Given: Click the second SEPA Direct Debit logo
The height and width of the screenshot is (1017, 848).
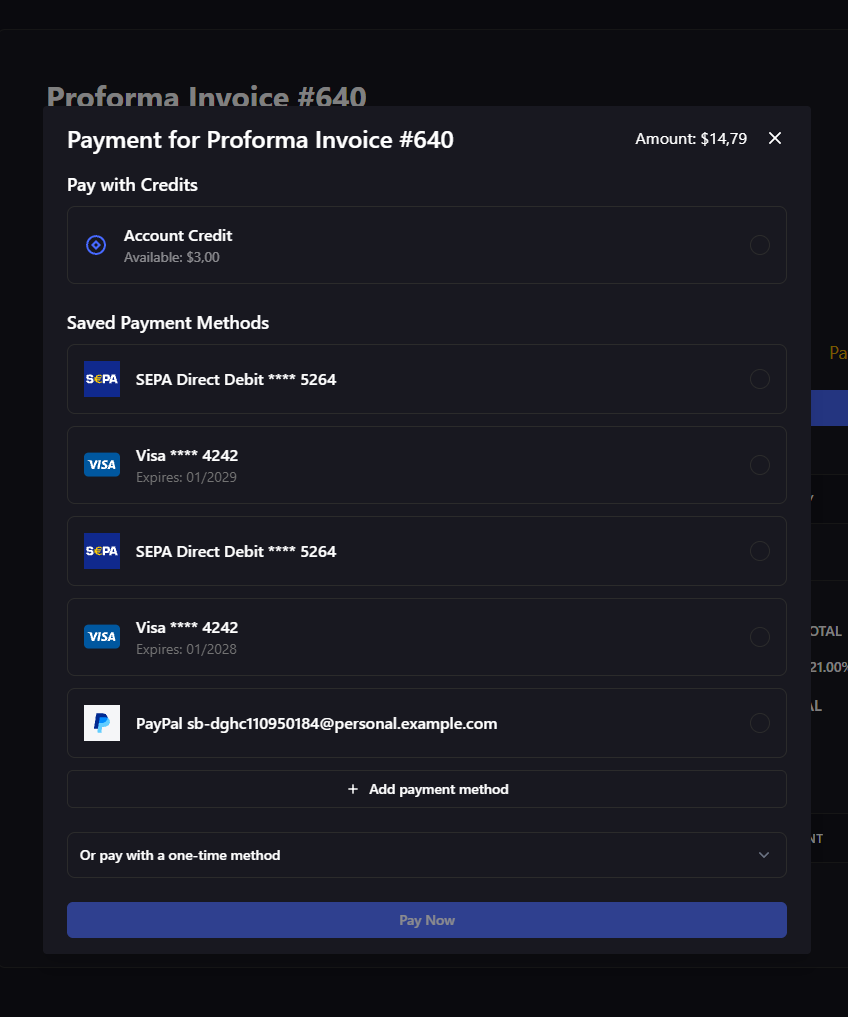Looking at the screenshot, I should click(102, 551).
